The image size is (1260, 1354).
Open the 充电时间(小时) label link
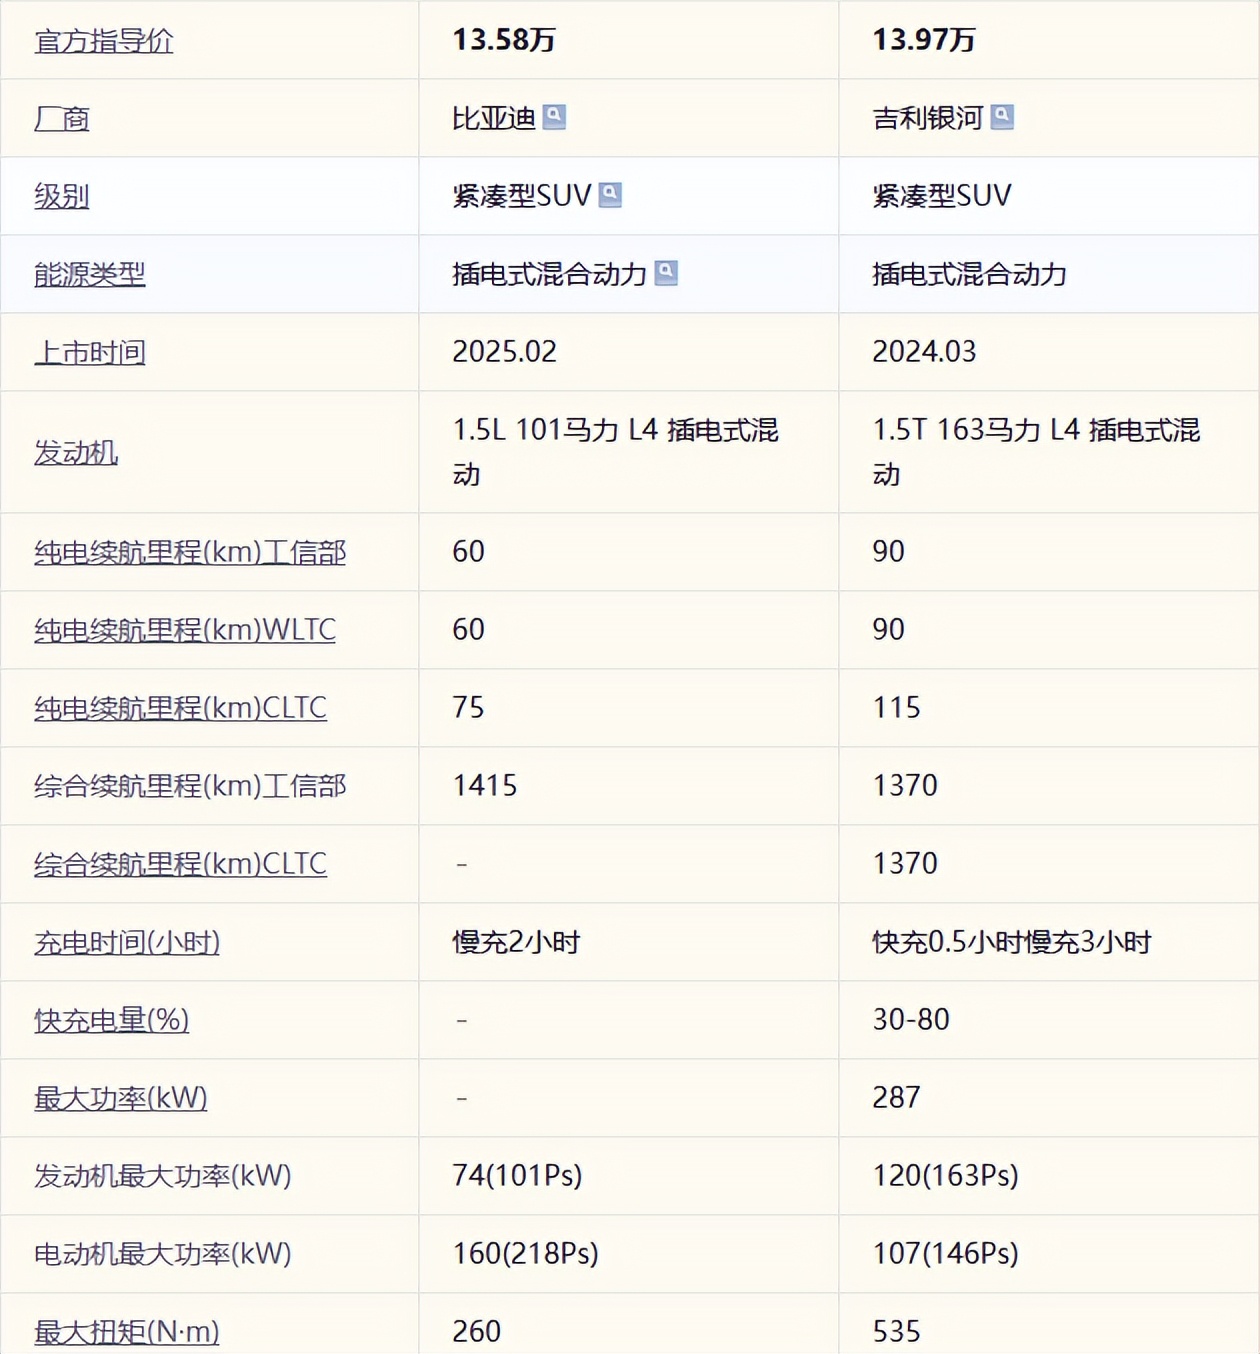pyautogui.click(x=127, y=942)
